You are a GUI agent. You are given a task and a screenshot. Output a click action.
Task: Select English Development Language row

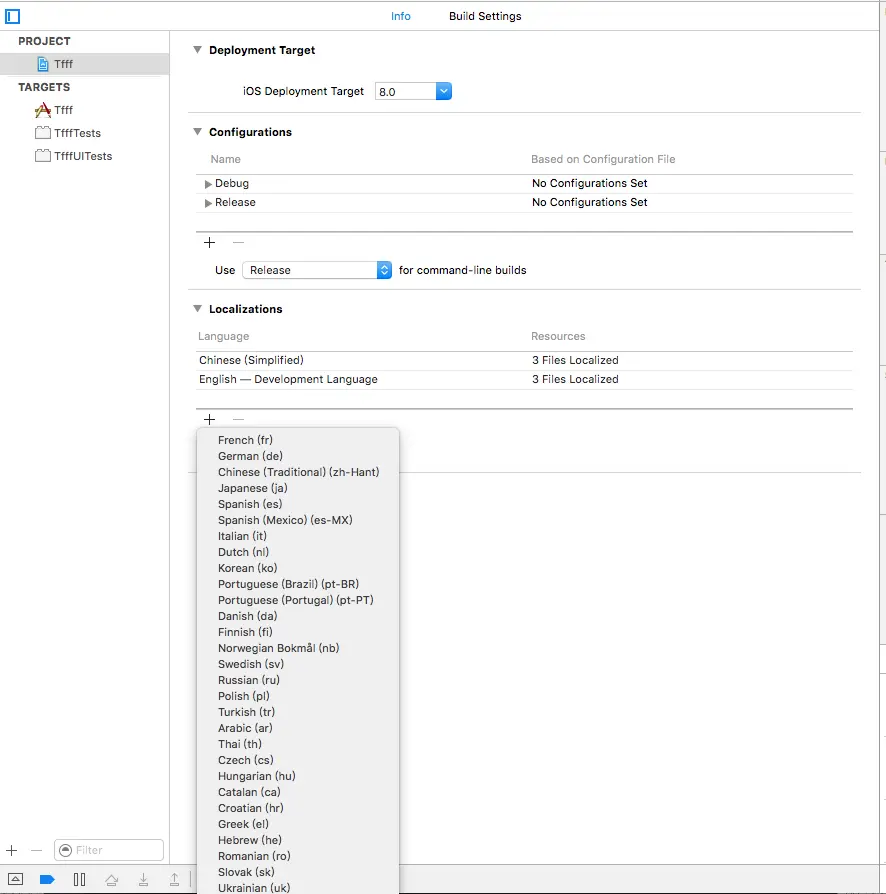point(524,380)
